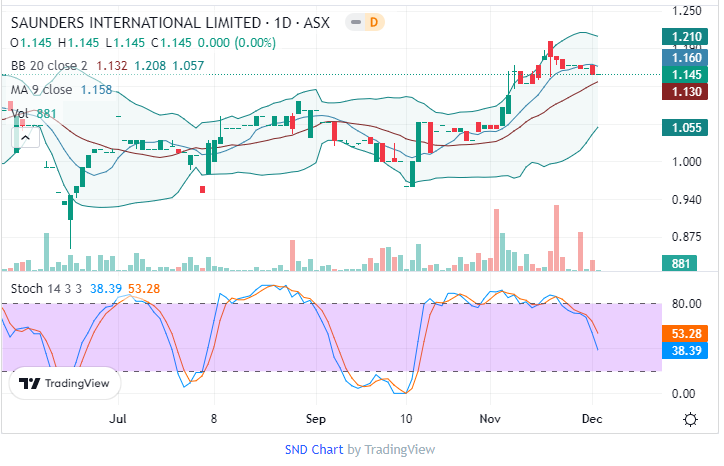Select the Stoch 14 3 3 legend

coord(44,288)
